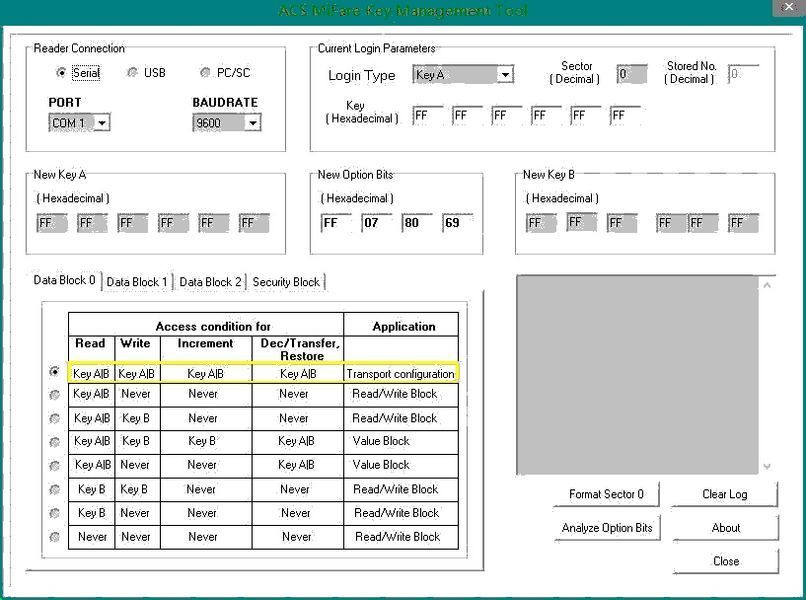
Task: Open the BAUDRATE 9600 dropdown
Action: click(x=227, y=123)
